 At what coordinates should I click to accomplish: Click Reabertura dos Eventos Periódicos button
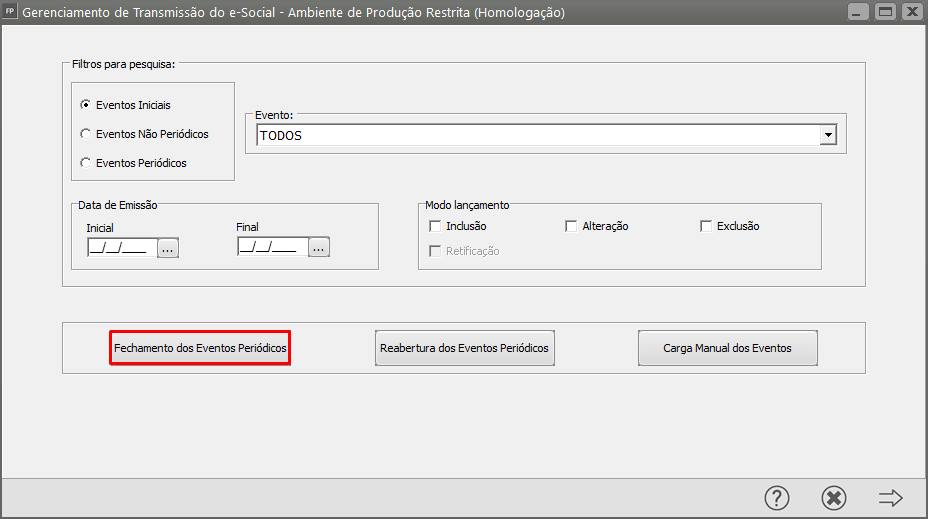[x=464, y=348]
